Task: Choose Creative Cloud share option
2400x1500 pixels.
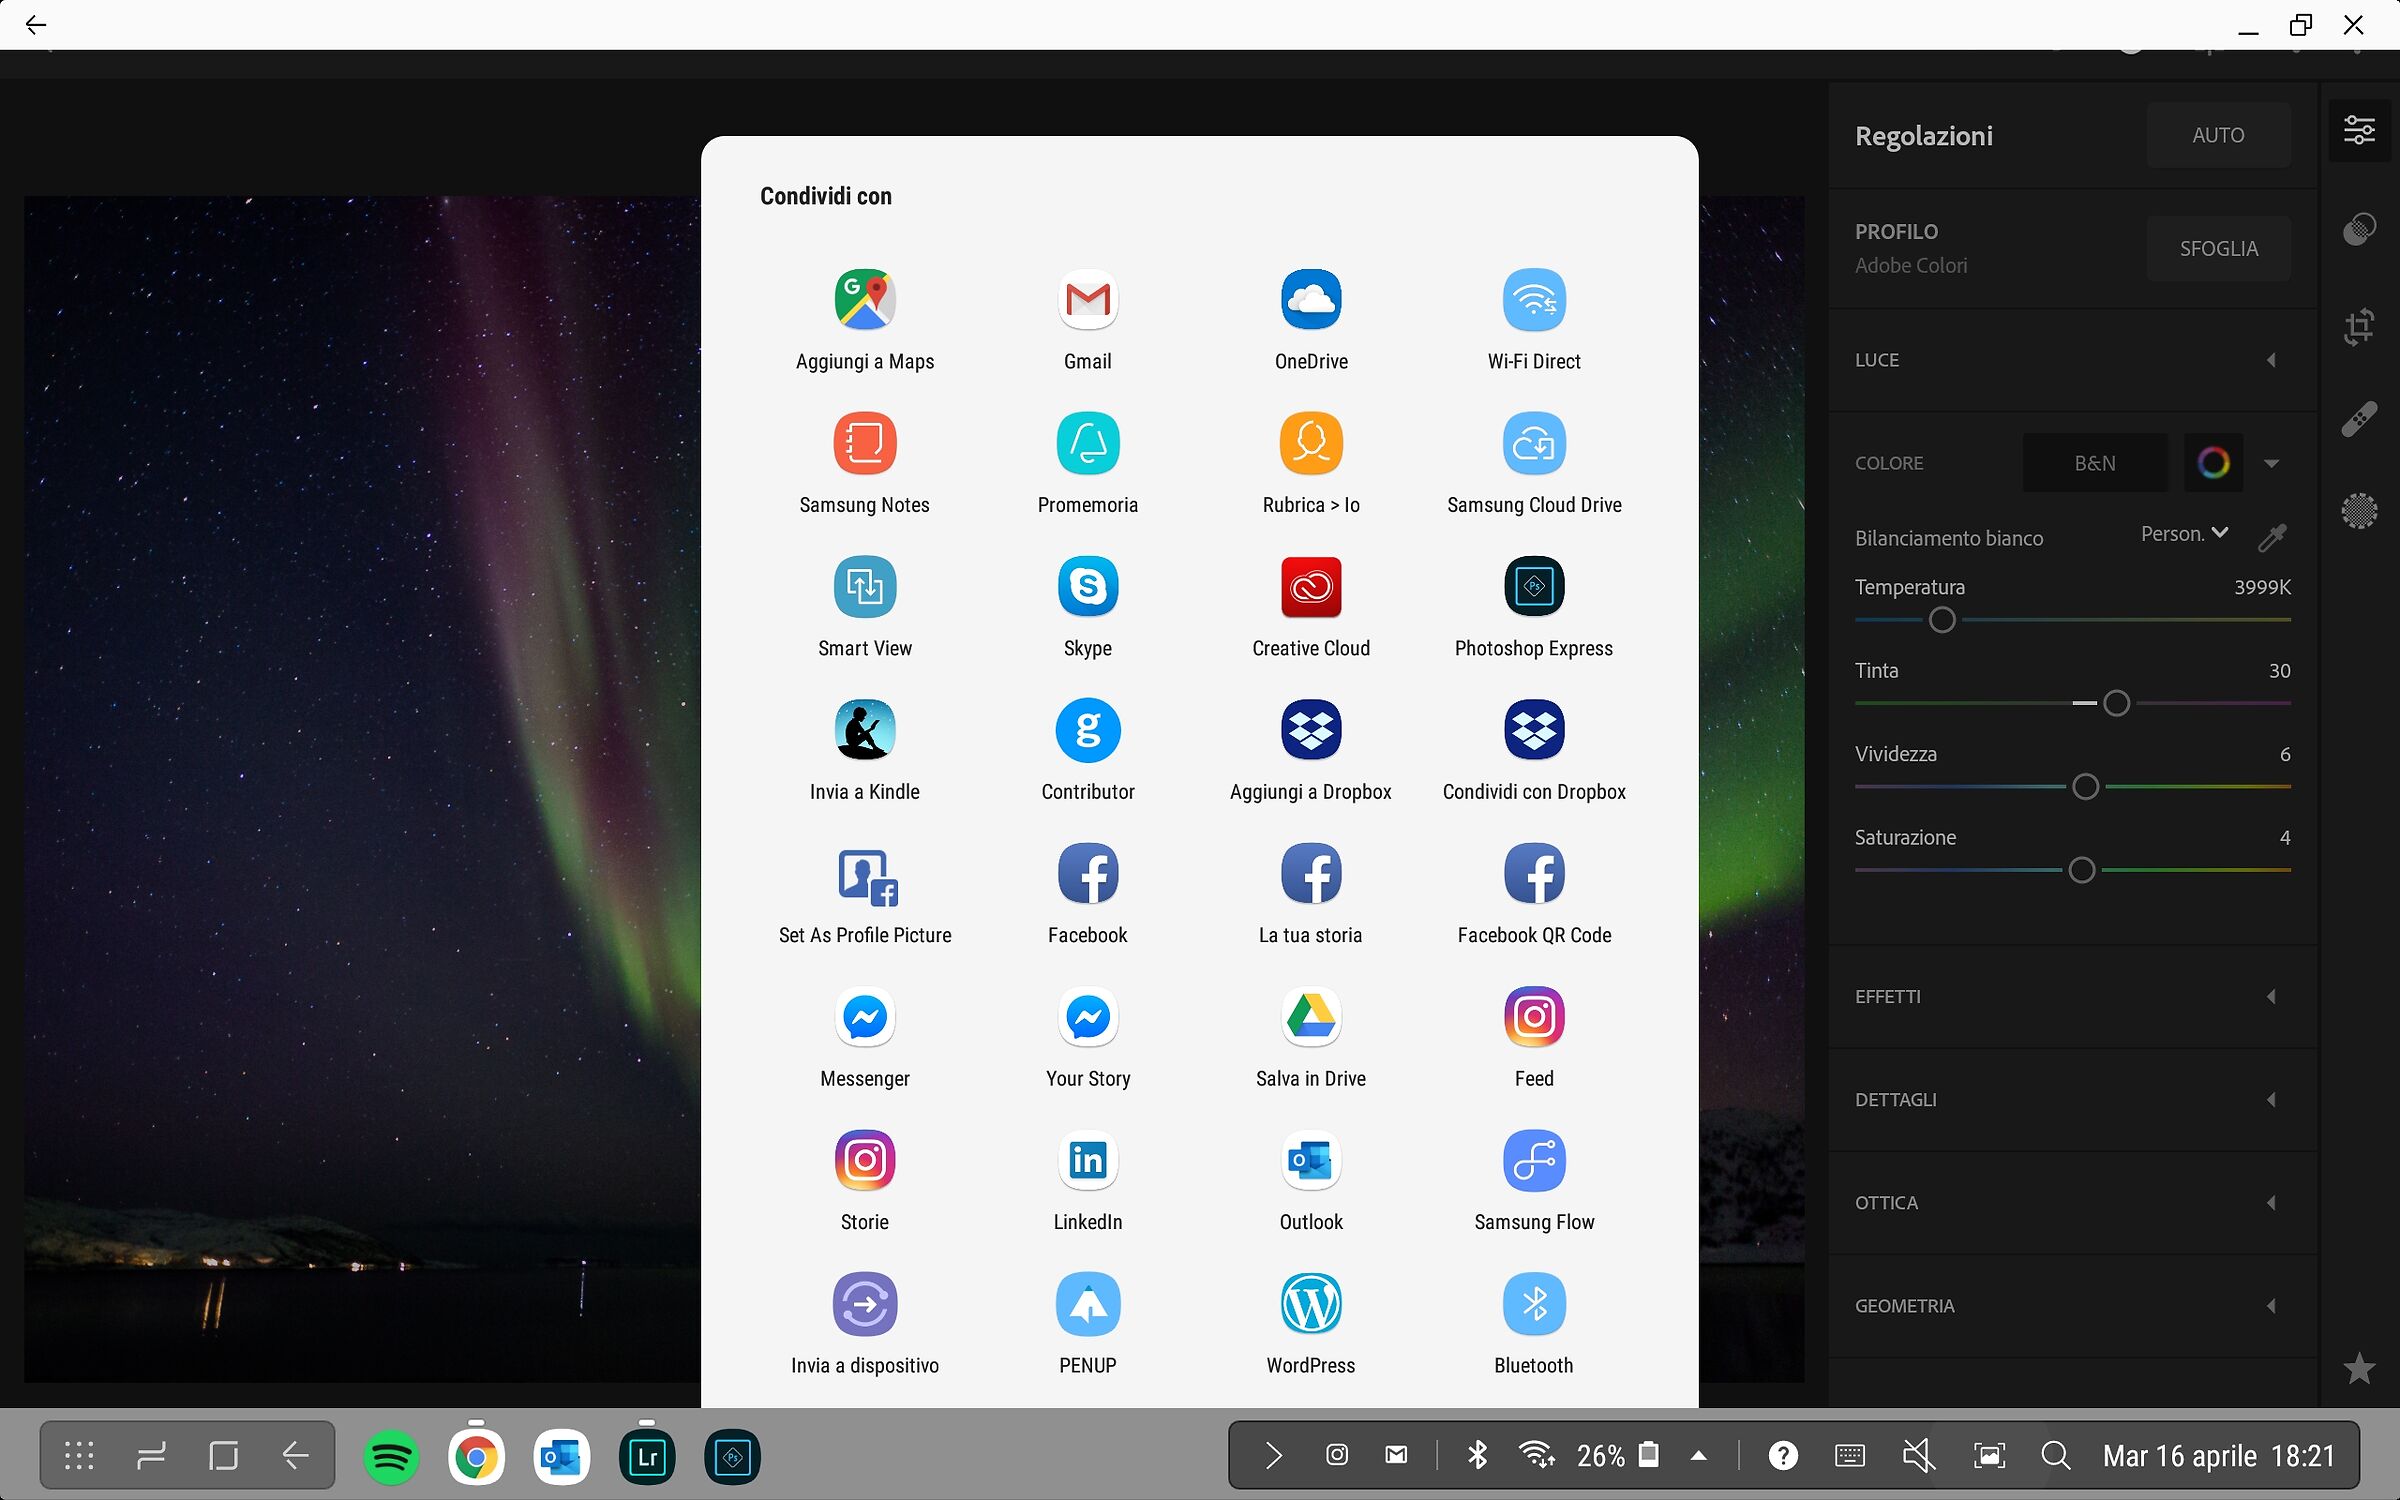Action: [x=1310, y=587]
